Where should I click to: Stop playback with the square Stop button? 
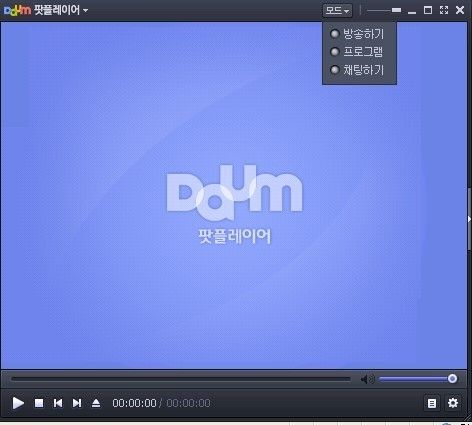pos(39,403)
